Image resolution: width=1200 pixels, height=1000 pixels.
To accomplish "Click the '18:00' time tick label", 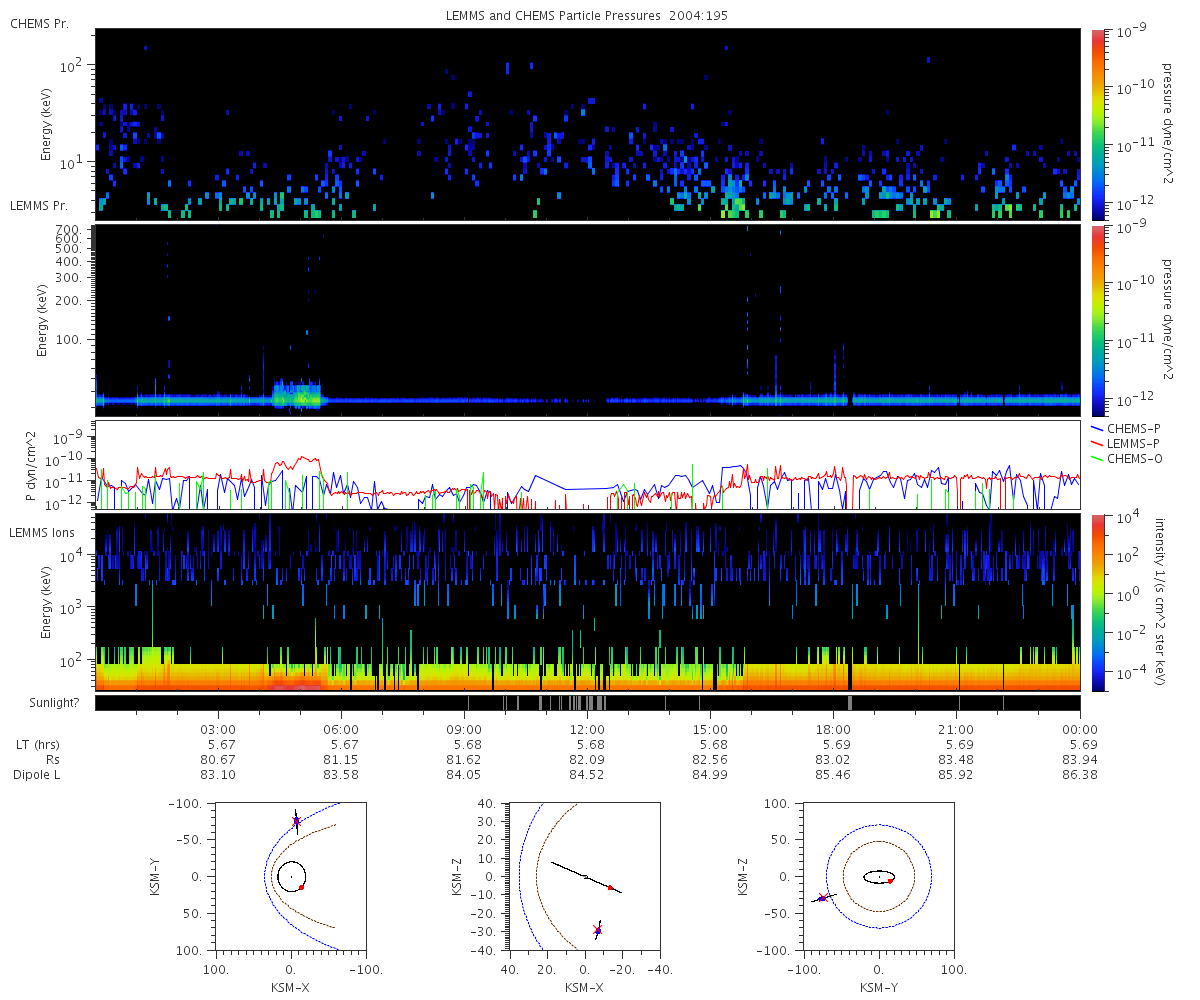I will tap(834, 731).
